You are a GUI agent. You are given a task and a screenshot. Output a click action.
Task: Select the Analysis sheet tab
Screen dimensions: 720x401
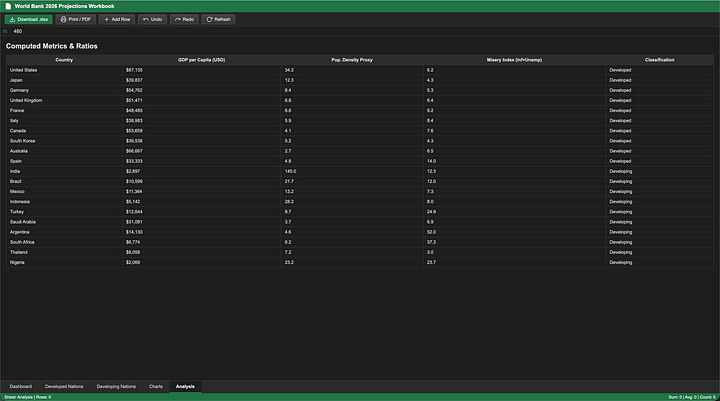185,386
